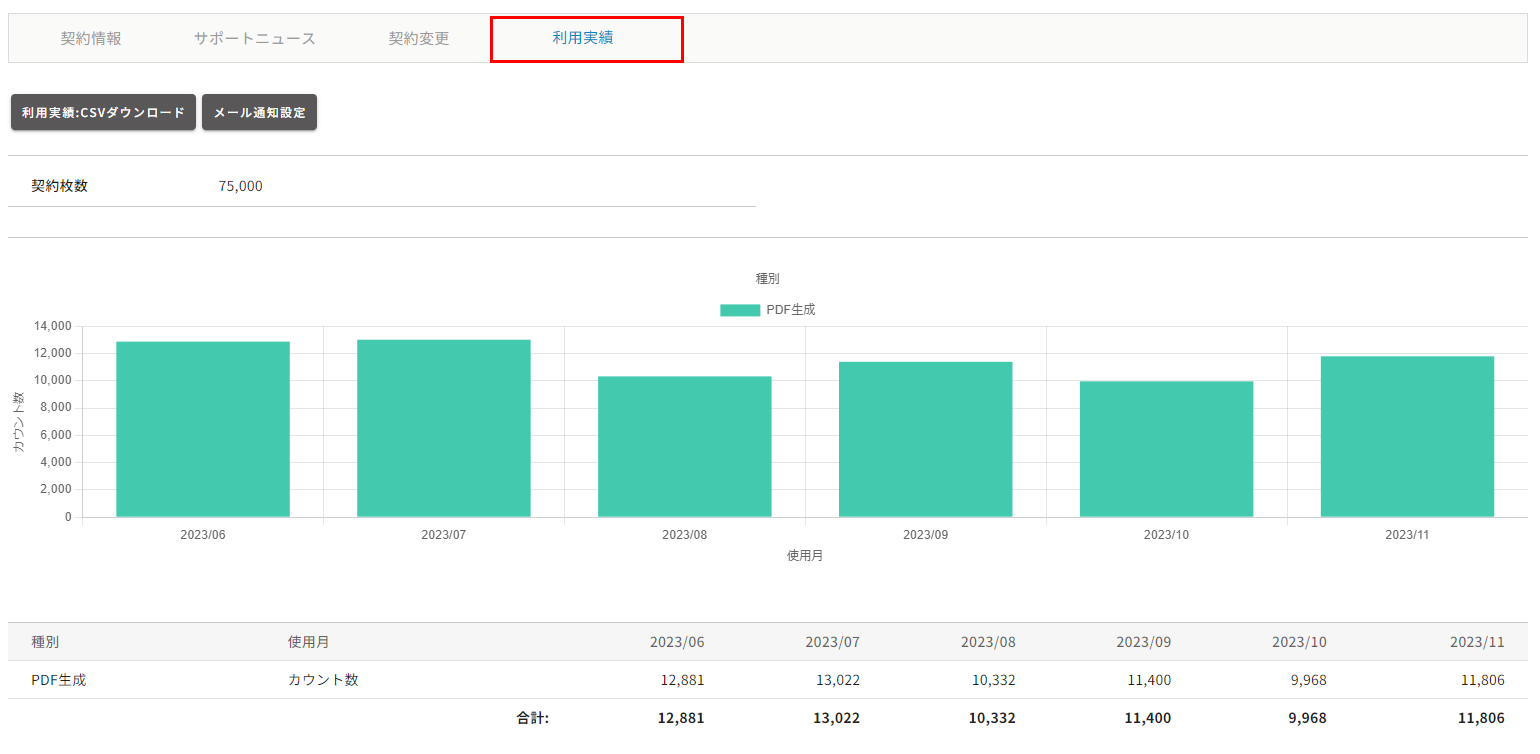
Task: Select the 2023/08 chart bar
Action: tap(684, 447)
